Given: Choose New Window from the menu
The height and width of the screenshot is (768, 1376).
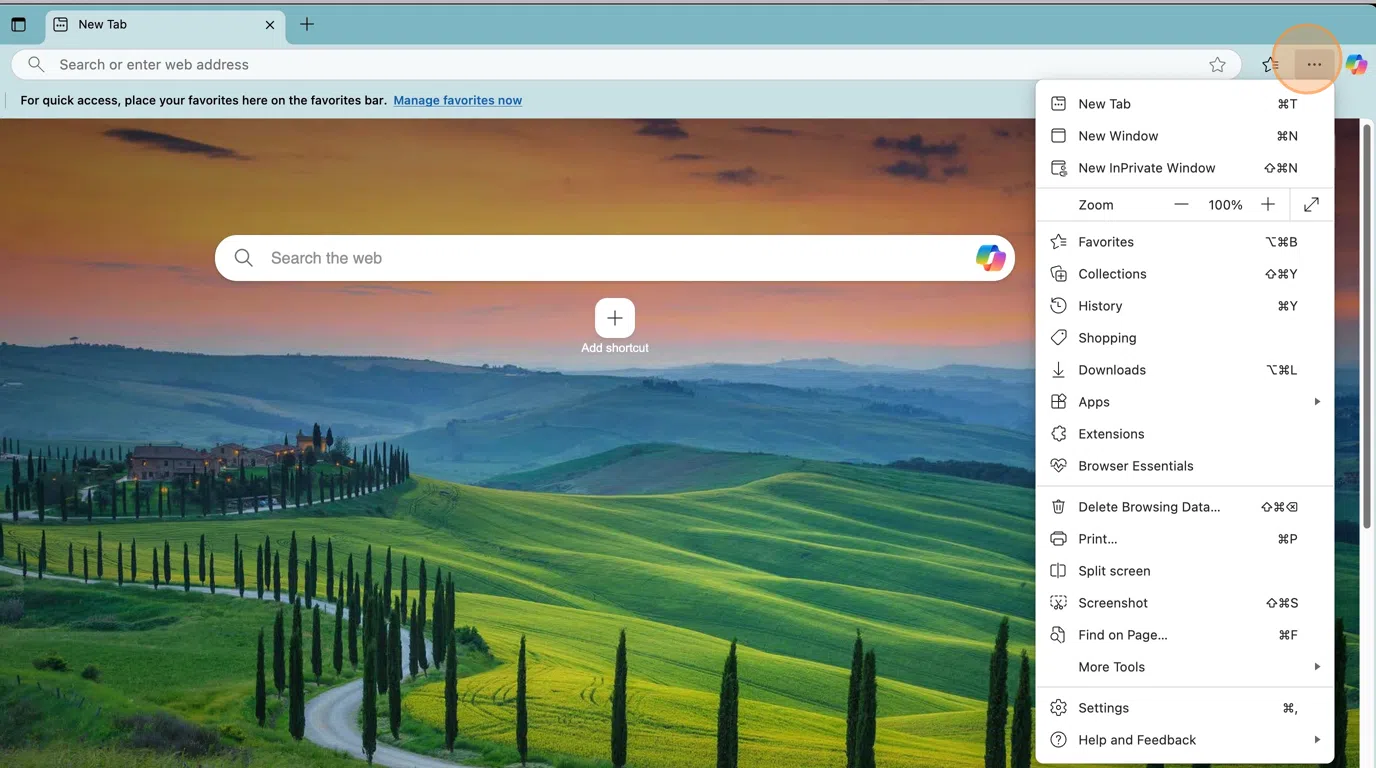Looking at the screenshot, I should point(1185,136).
